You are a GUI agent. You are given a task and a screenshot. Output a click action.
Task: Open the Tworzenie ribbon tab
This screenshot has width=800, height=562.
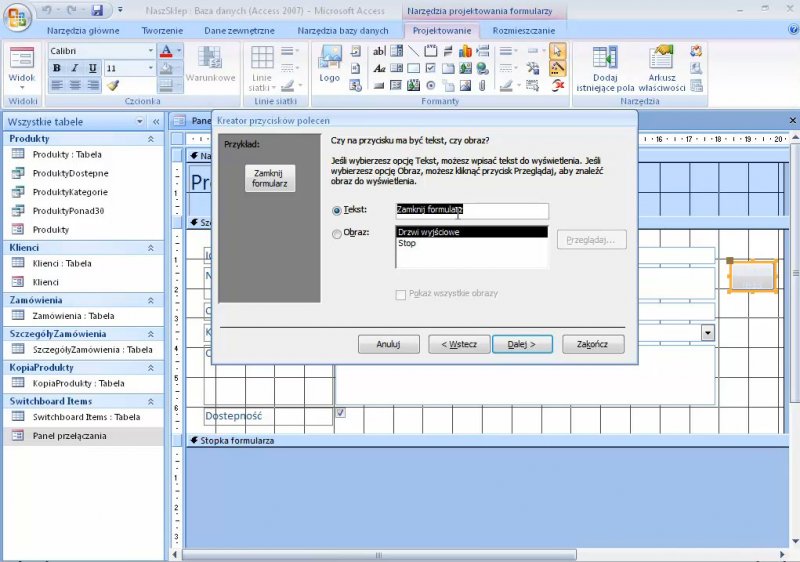(x=162, y=31)
